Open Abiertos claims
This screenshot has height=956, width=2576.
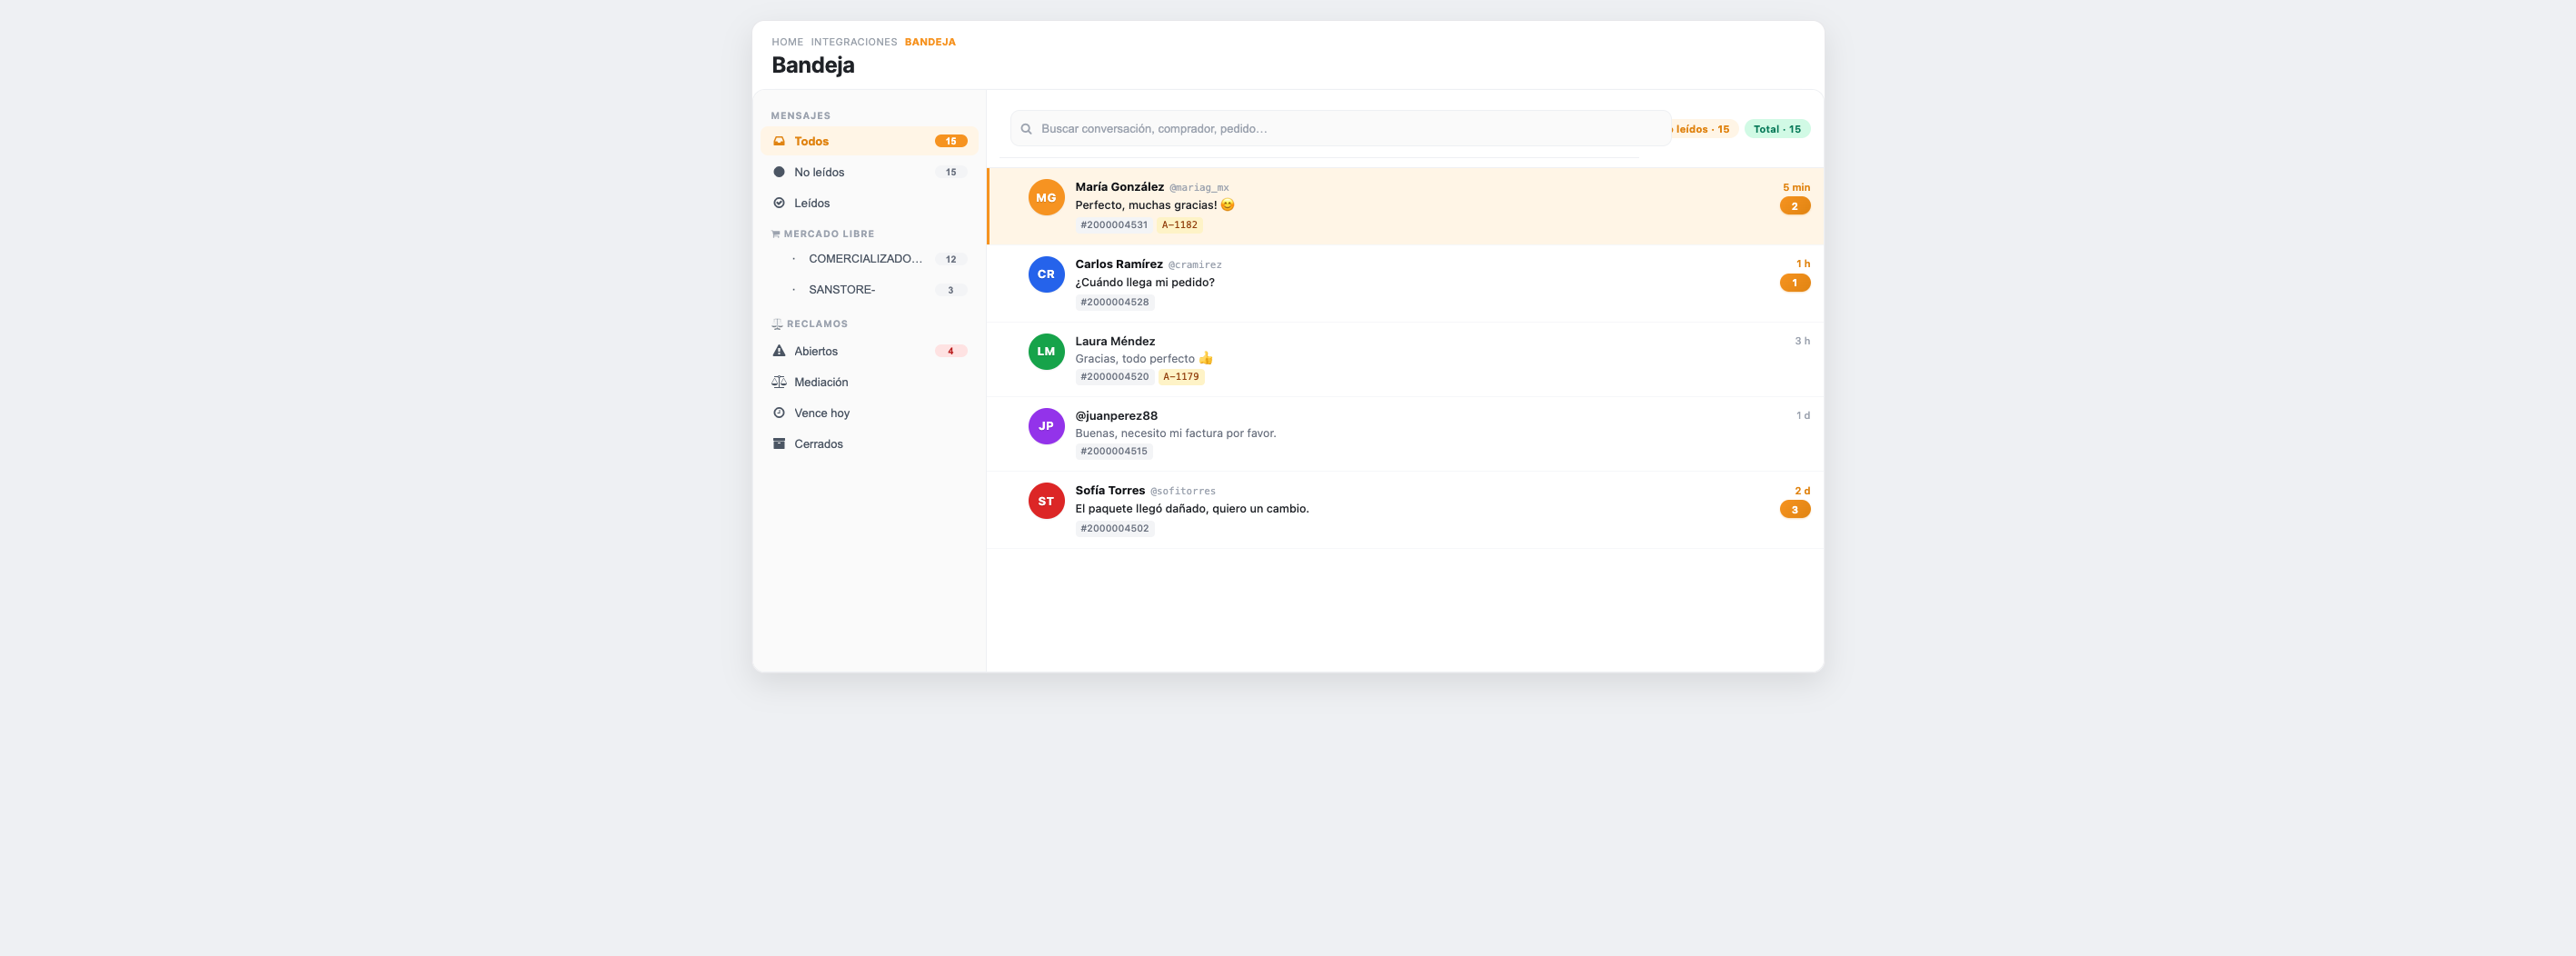pyautogui.click(x=869, y=351)
